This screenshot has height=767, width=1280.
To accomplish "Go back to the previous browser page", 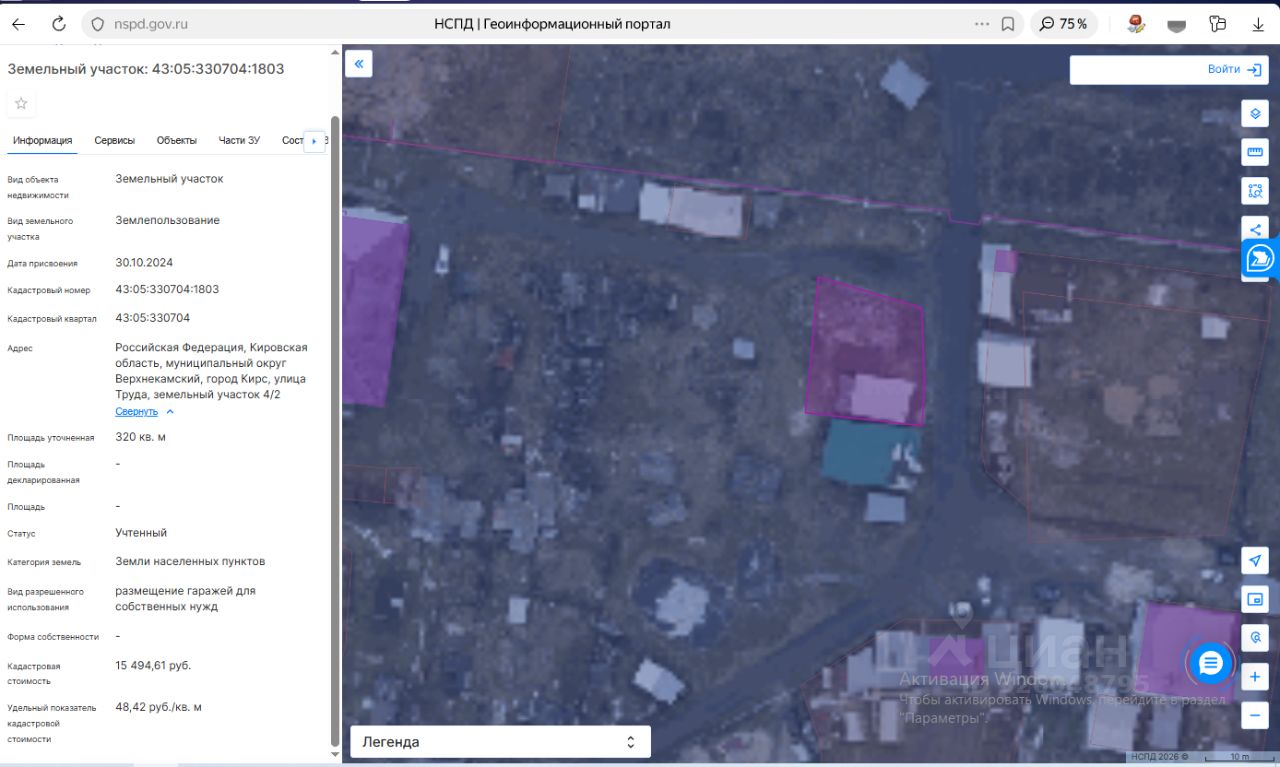I will tap(19, 24).
